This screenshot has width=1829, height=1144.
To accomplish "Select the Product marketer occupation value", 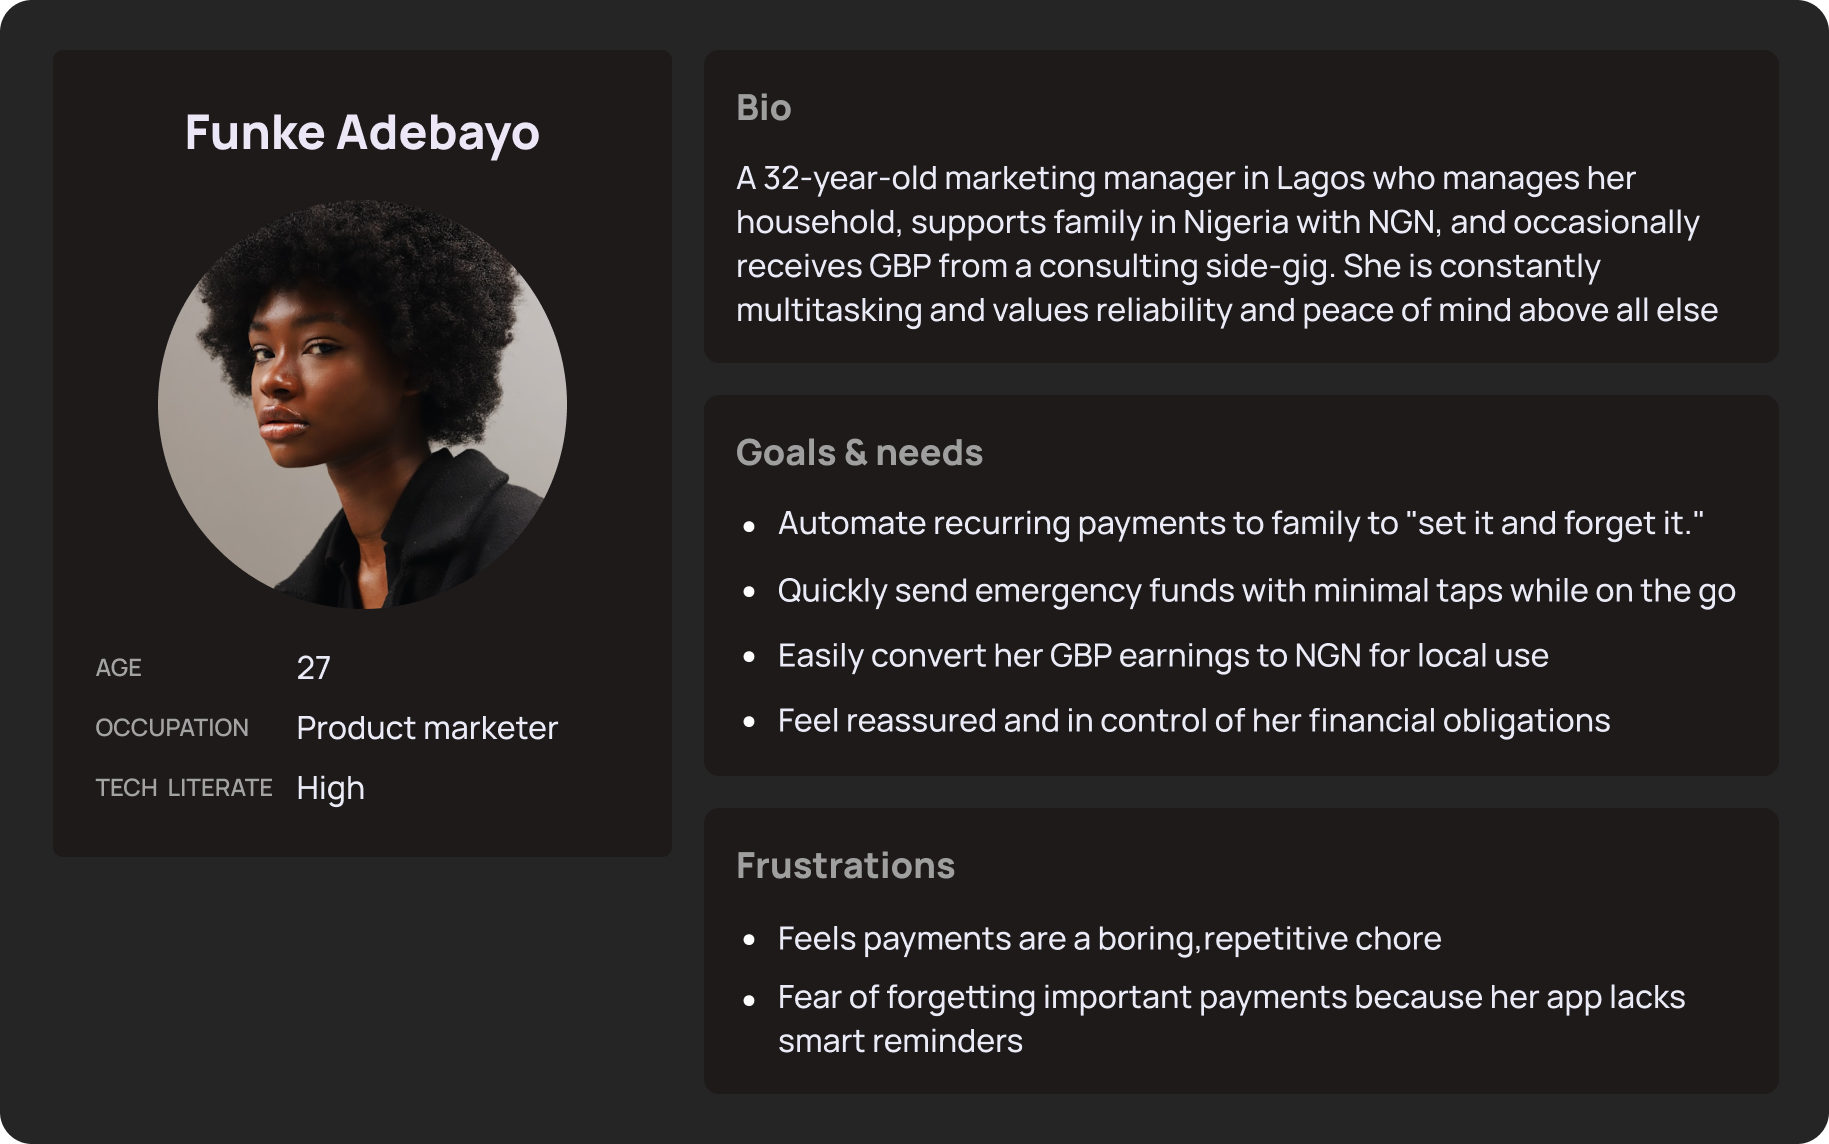I will click(x=427, y=728).
